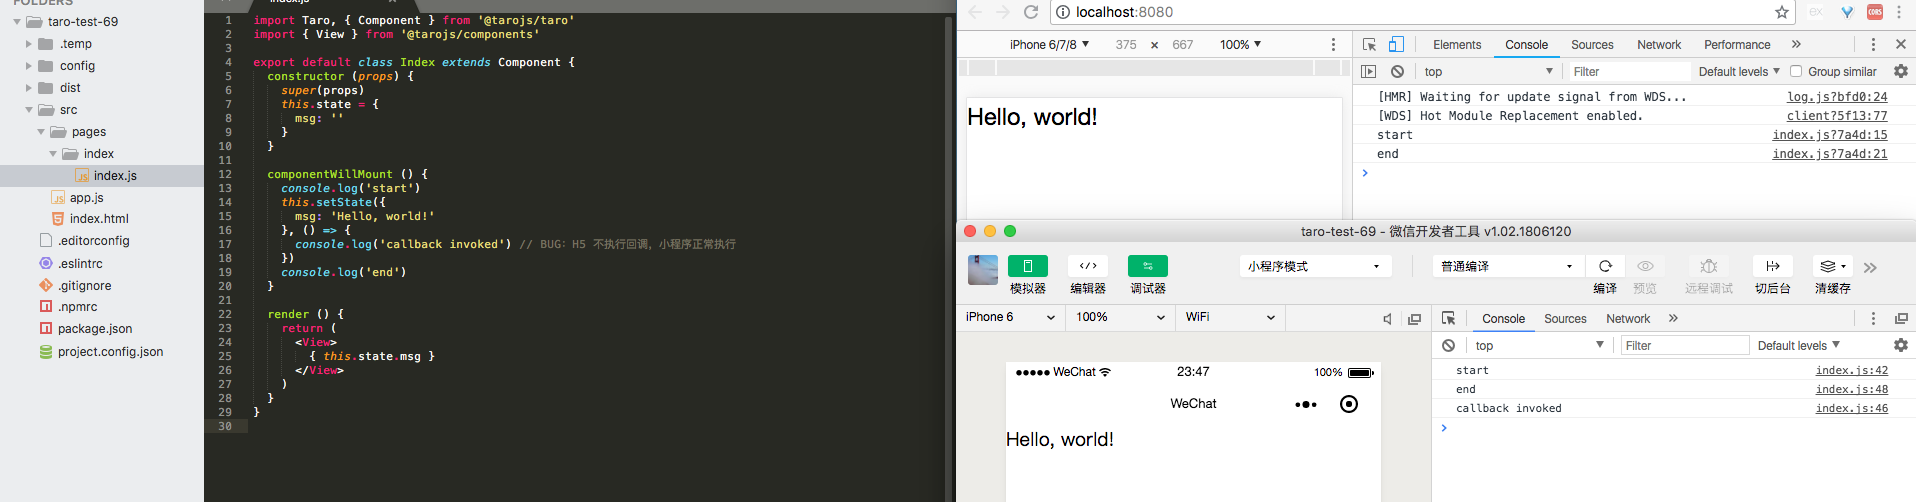Activate WeChat debugger element picker
1916x502 pixels.
pyautogui.click(x=1448, y=318)
